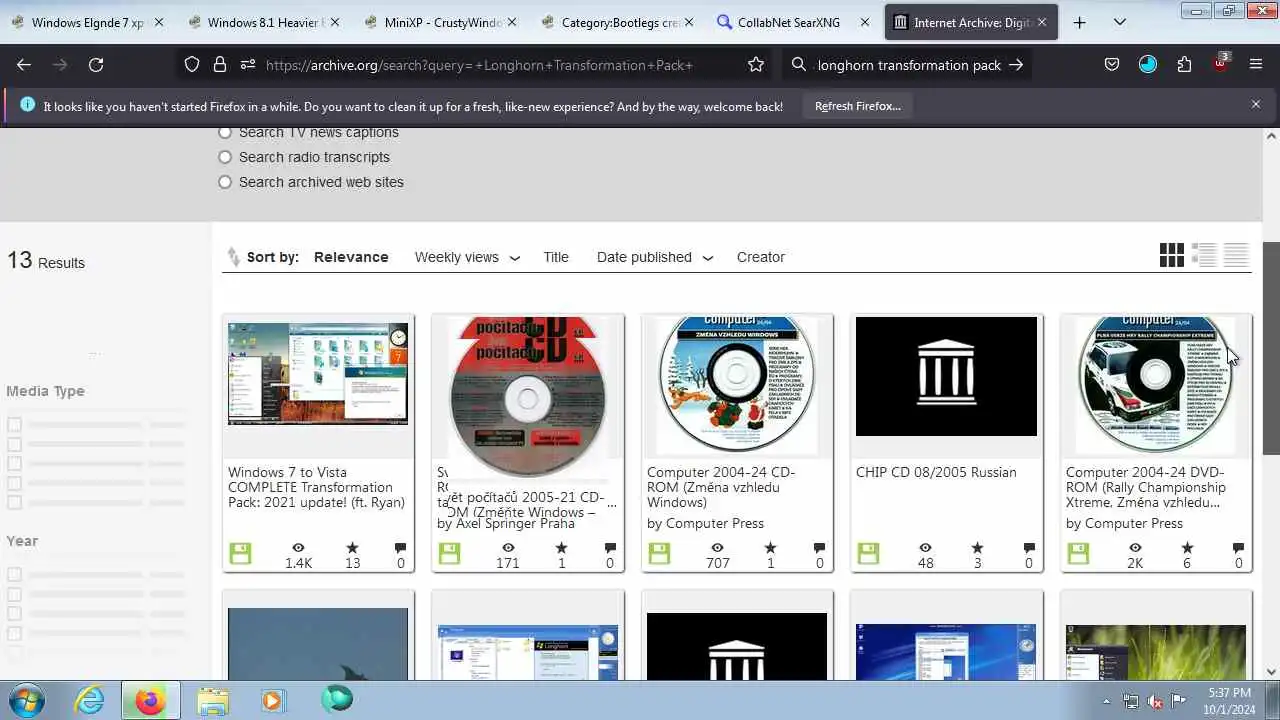Switch to the MiniXP - CrustyWindows tab
This screenshot has width=1280, height=720.
(x=442, y=22)
